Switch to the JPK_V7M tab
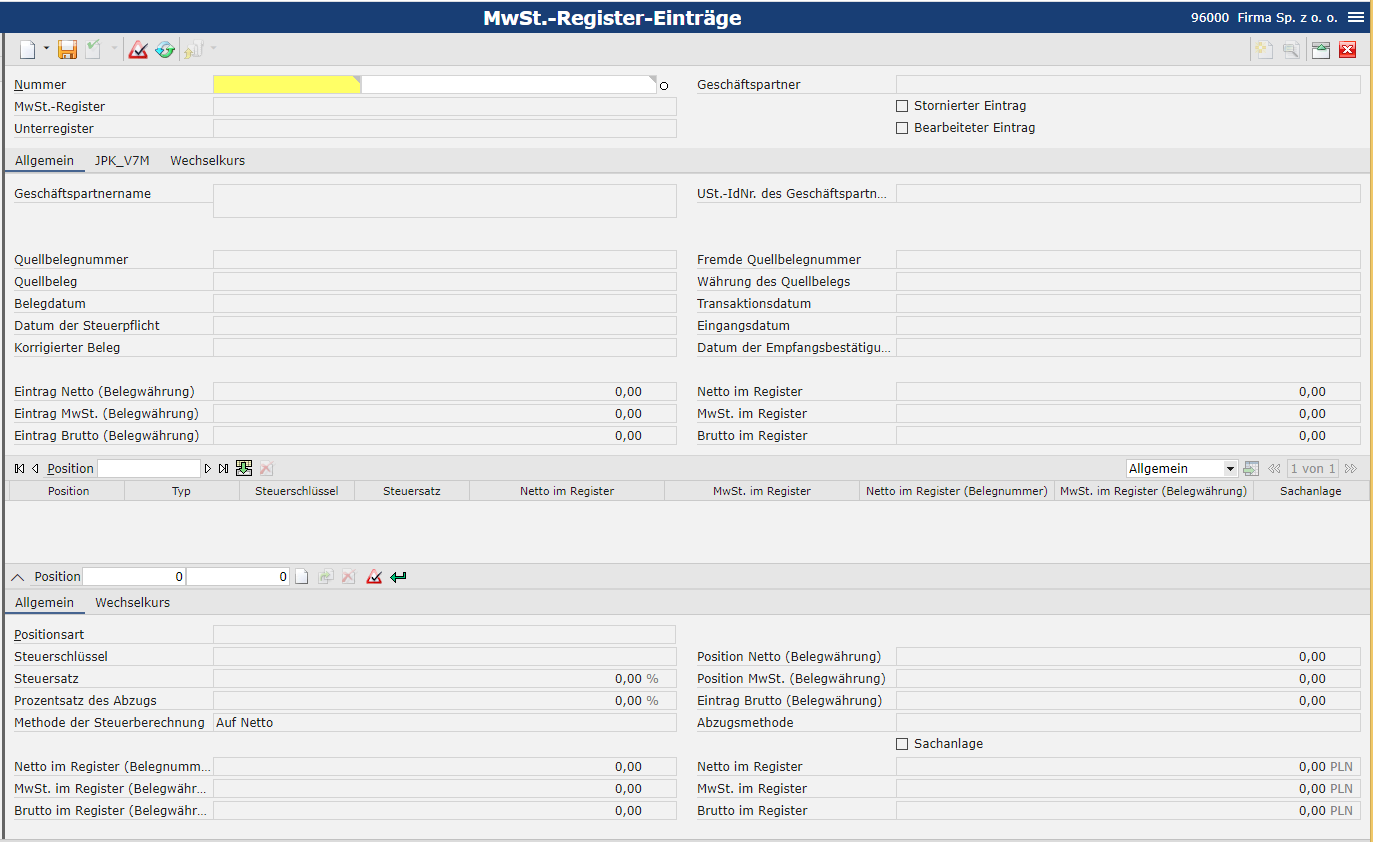This screenshot has width=1373, height=842. [122, 161]
